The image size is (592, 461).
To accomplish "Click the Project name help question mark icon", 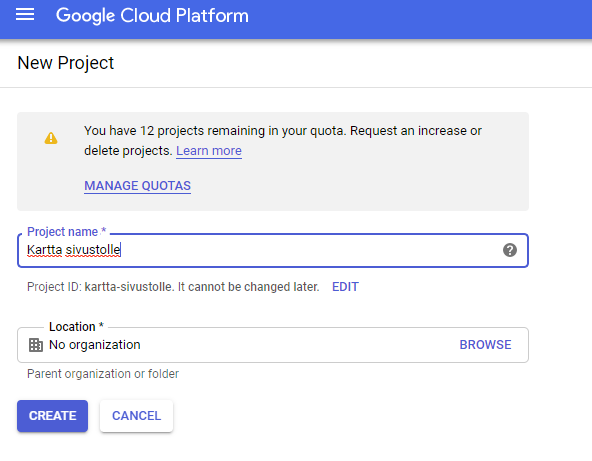I will point(510,250).
